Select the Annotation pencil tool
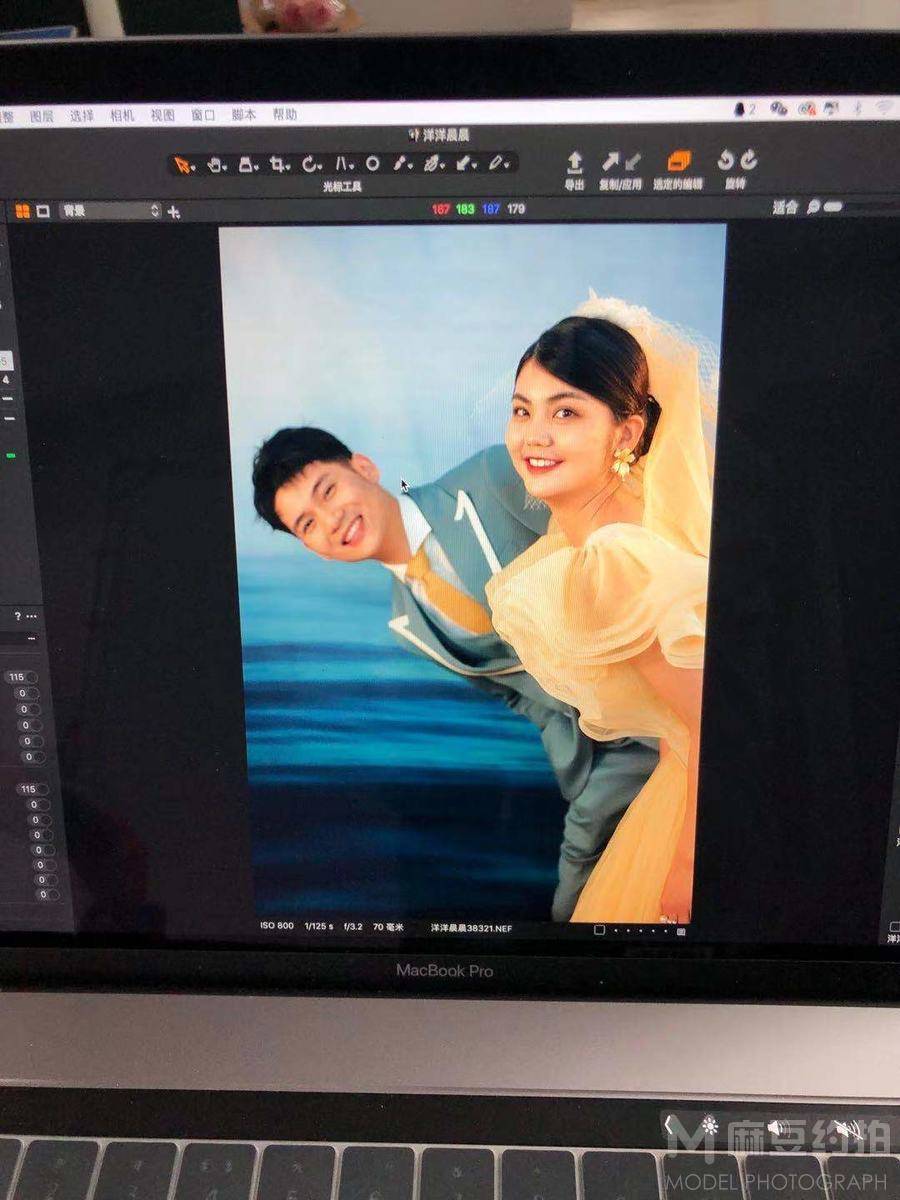Viewport: 900px width, 1200px height. [x=496, y=162]
